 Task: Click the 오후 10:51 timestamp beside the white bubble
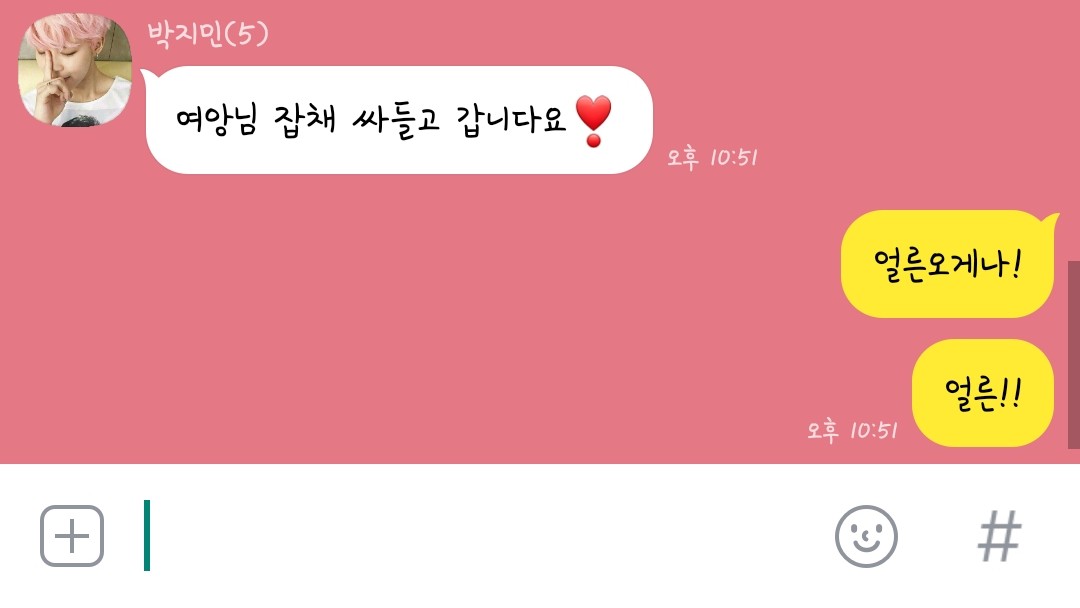tap(712, 158)
